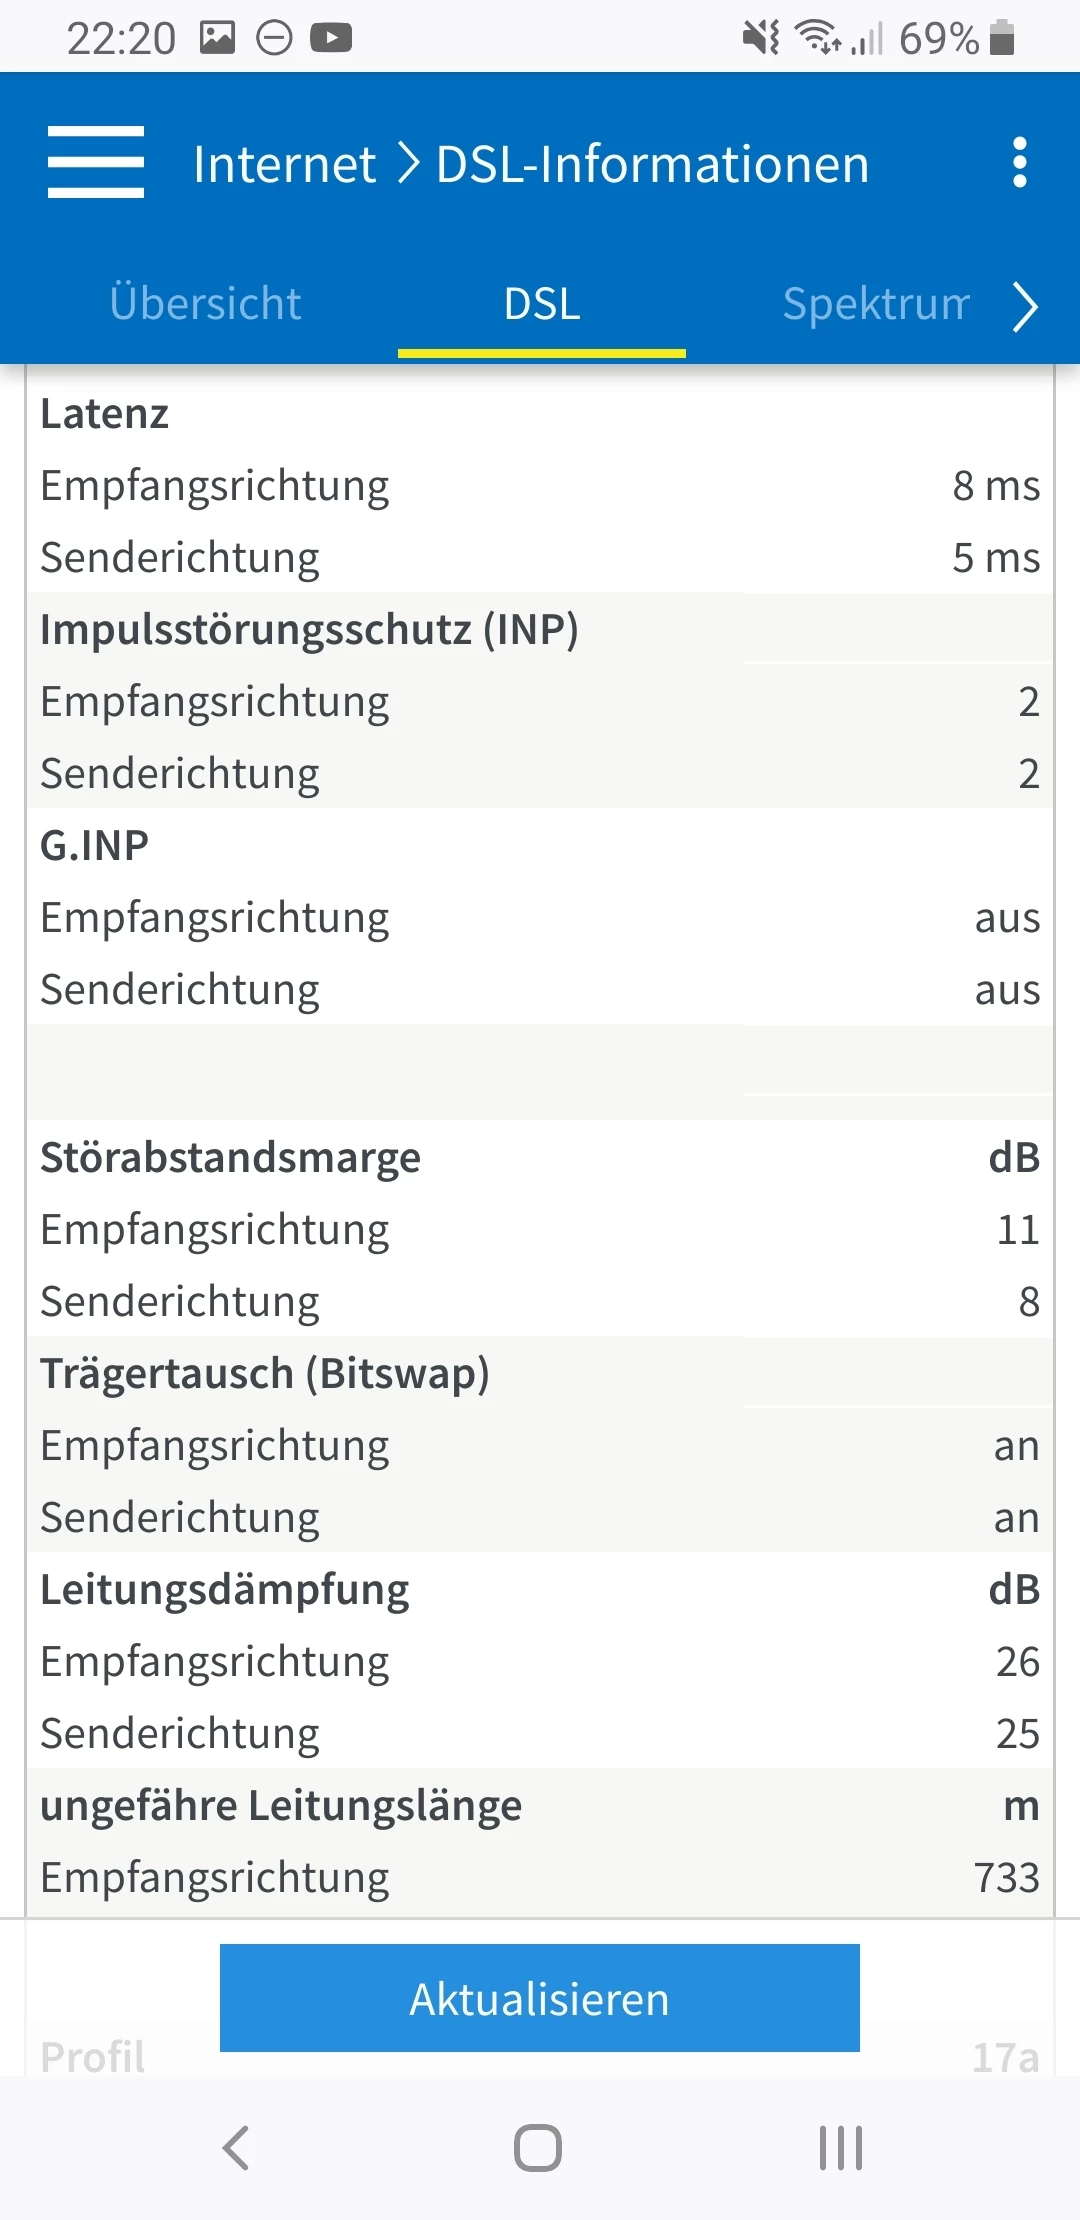The image size is (1080, 2220).
Task: Tap the Wi-Fi status icon
Action: tap(817, 38)
